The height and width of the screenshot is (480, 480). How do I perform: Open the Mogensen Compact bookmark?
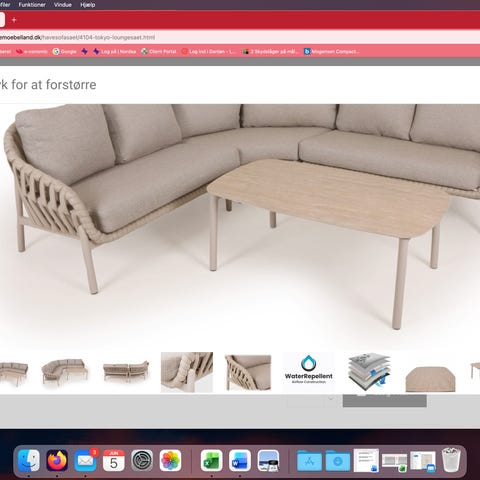[331, 51]
